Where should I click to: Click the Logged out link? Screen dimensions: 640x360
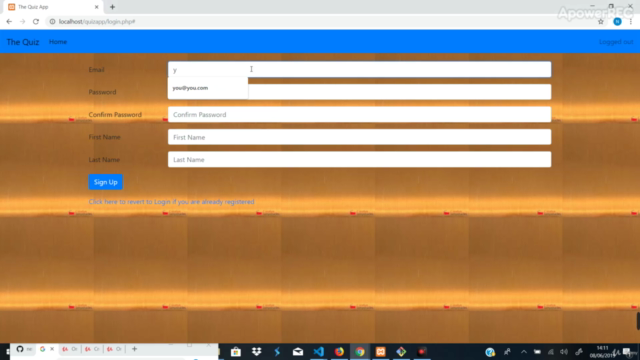(616, 42)
